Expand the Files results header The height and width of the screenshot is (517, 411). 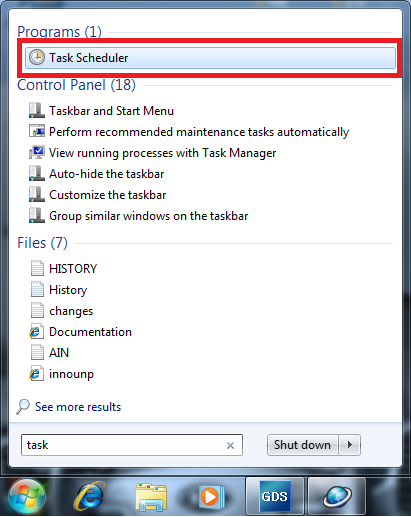click(42, 243)
